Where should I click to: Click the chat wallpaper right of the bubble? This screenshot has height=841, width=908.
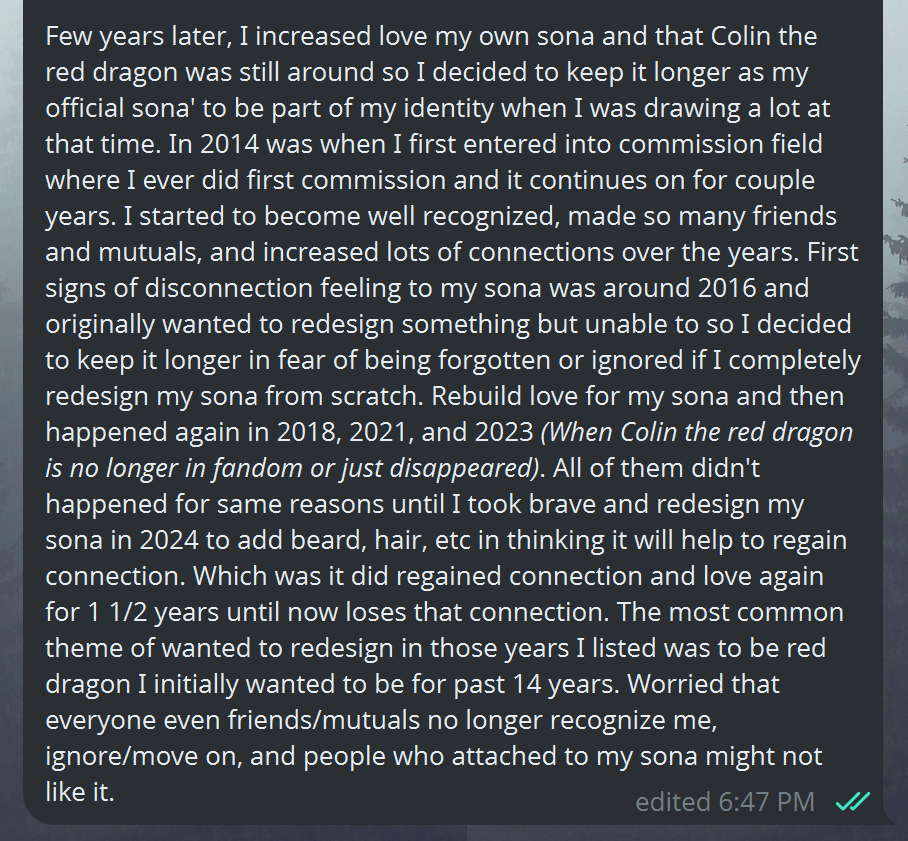point(897,400)
